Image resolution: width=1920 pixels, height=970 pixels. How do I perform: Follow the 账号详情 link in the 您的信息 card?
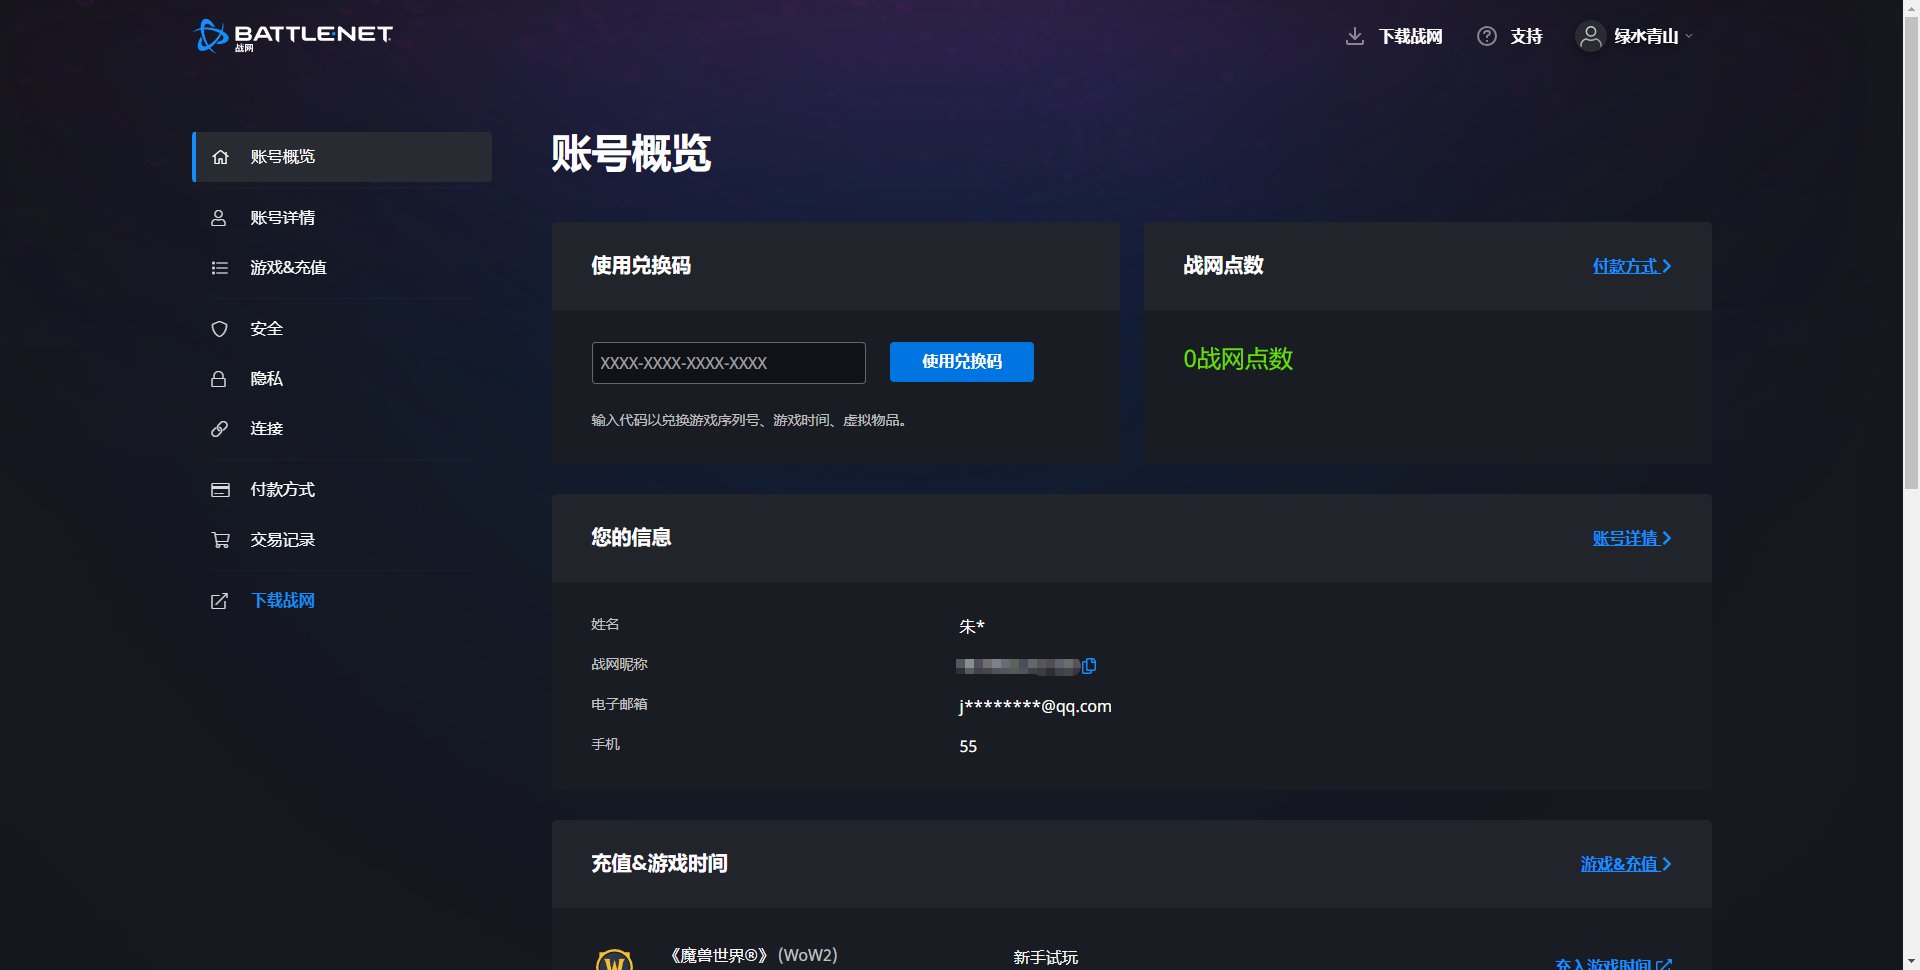pos(1632,538)
